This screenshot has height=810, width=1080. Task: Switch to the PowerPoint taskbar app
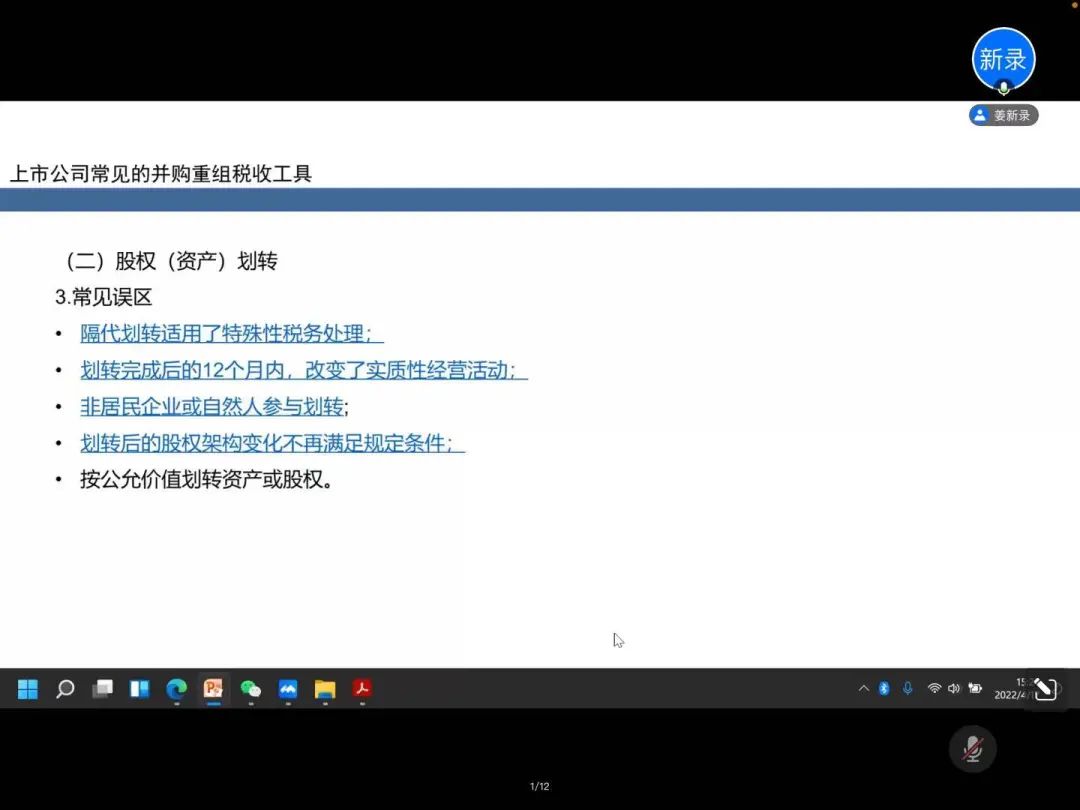coord(213,689)
